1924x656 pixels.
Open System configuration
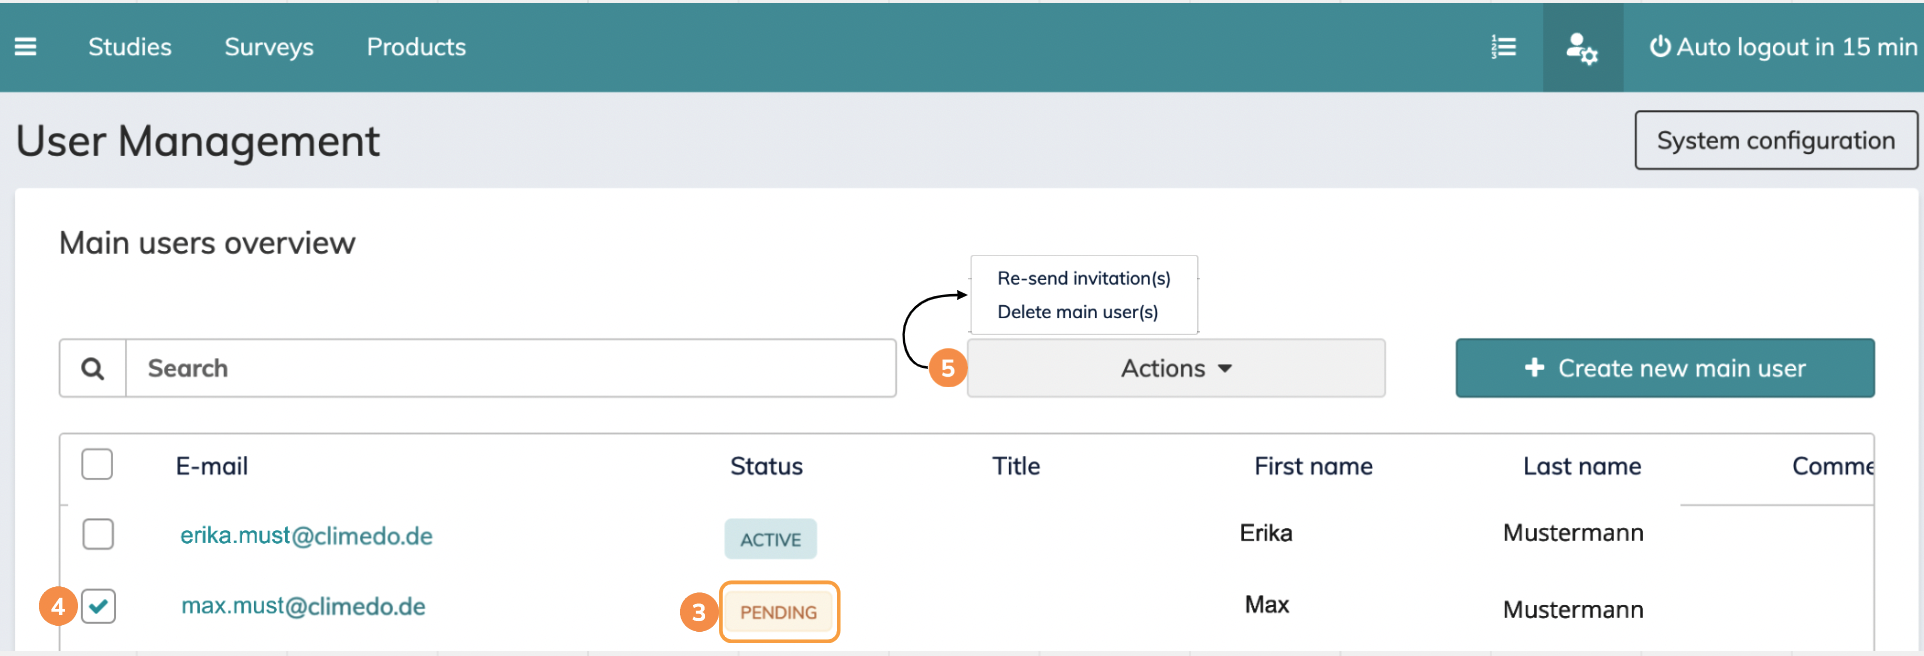(1775, 141)
